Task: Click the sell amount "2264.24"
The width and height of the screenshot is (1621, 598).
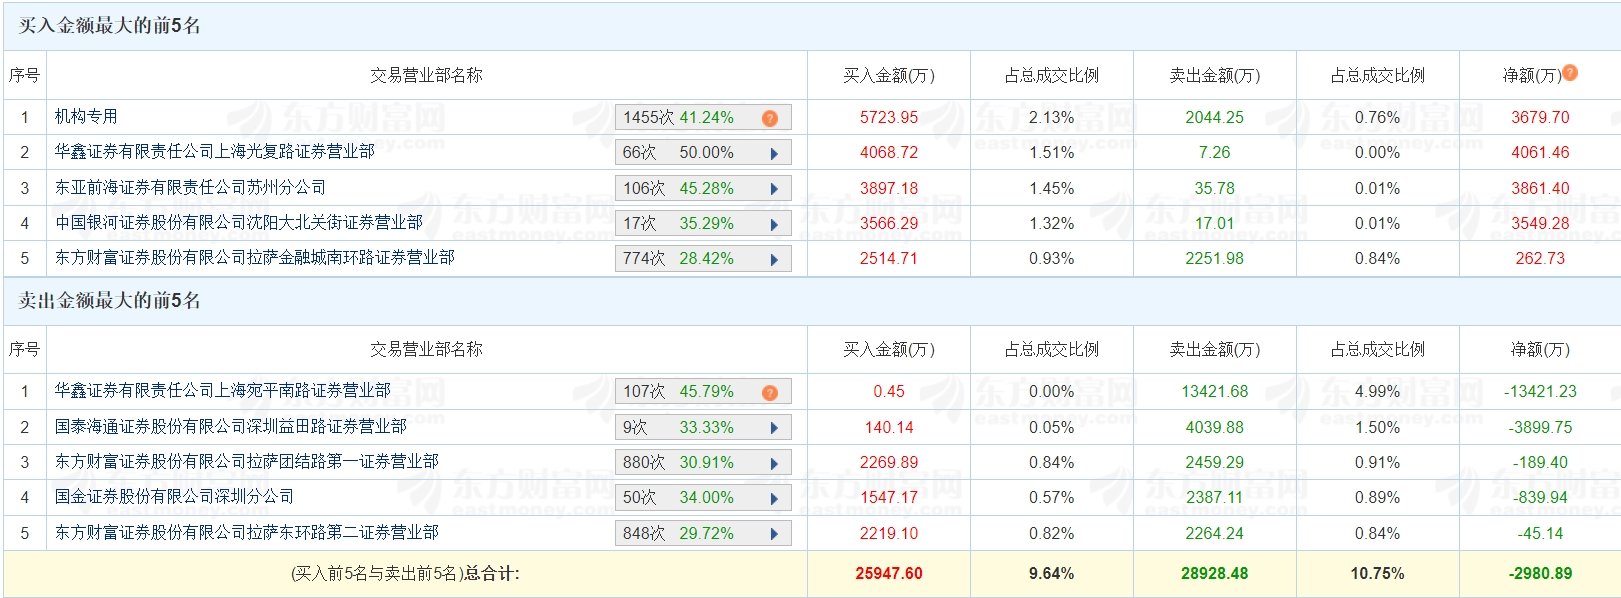Action: tap(1215, 534)
